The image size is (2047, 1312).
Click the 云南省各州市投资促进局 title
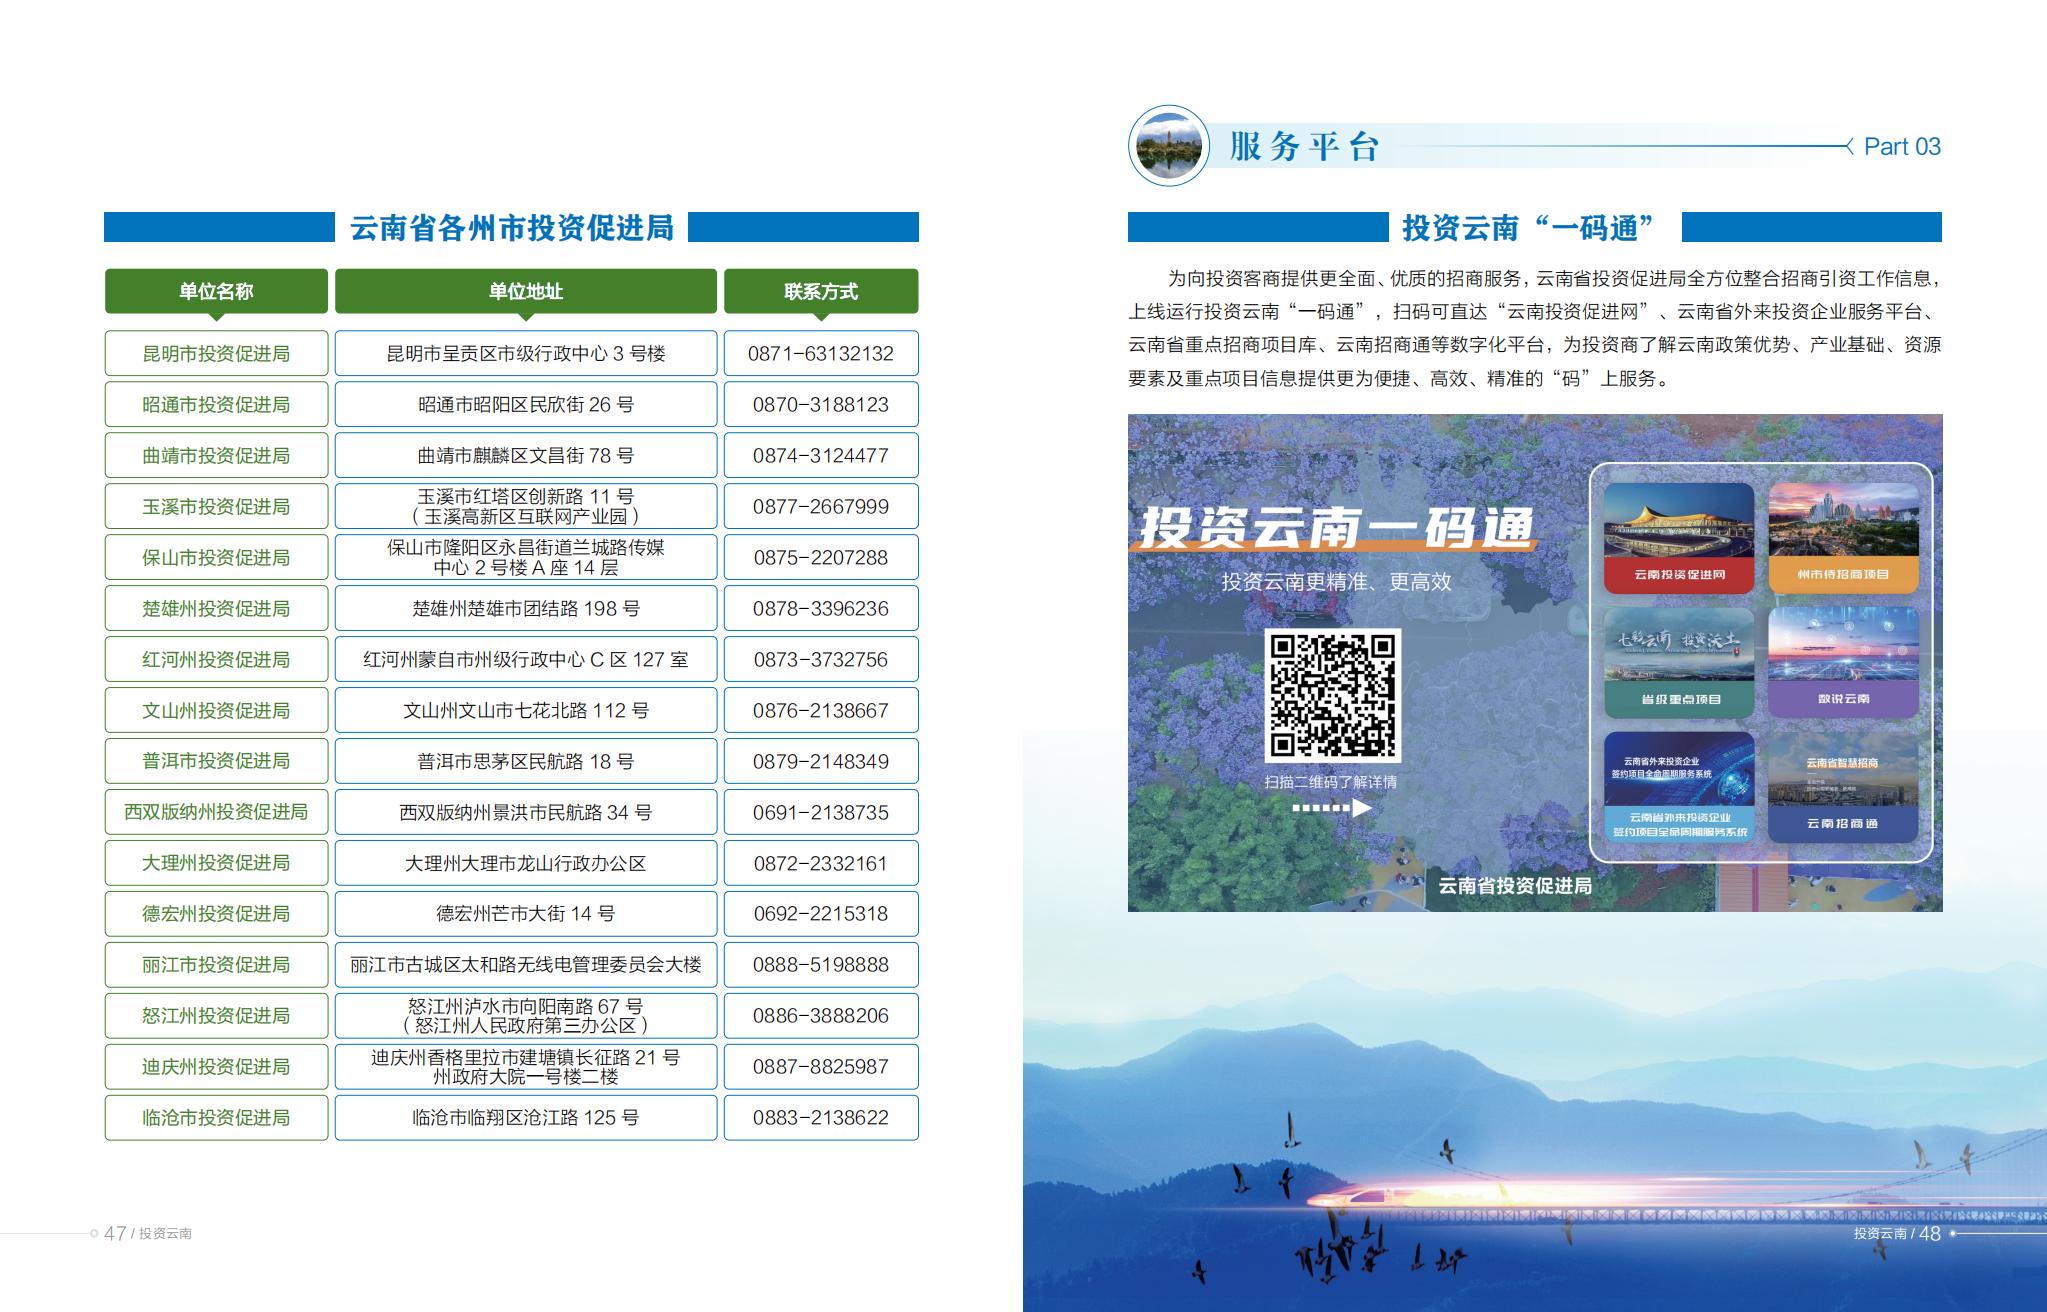511,228
